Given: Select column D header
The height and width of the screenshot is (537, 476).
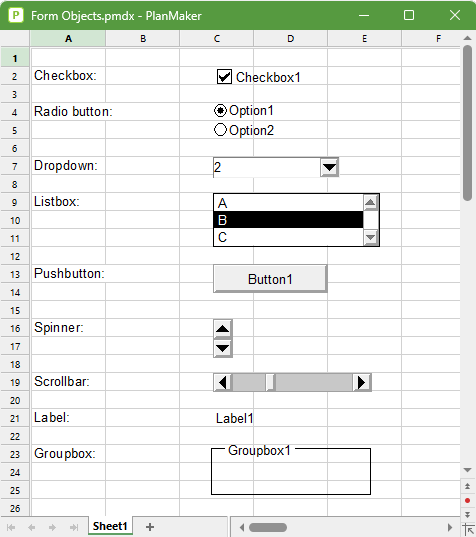Looking at the screenshot, I should tap(291, 38).
